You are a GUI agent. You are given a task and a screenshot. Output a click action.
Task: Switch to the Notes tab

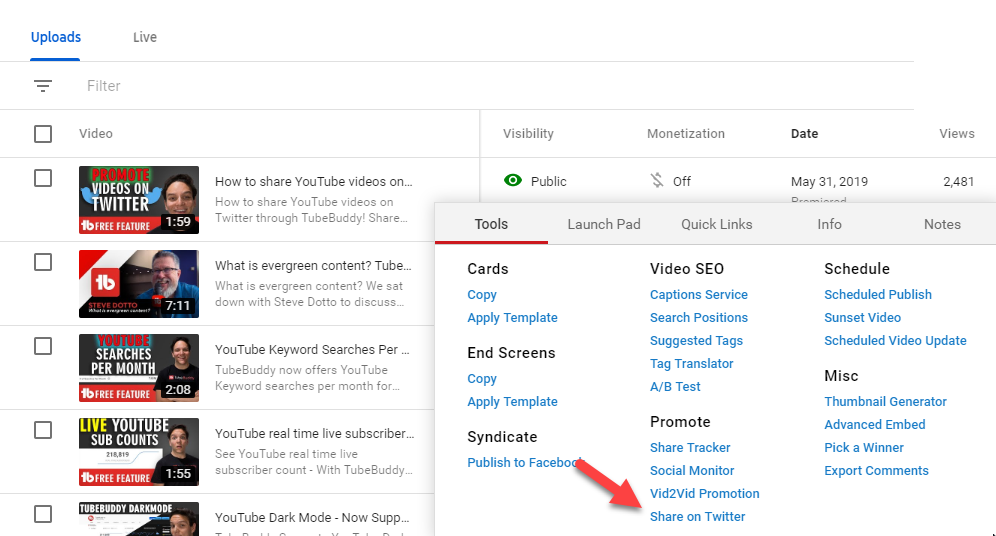coord(941,224)
